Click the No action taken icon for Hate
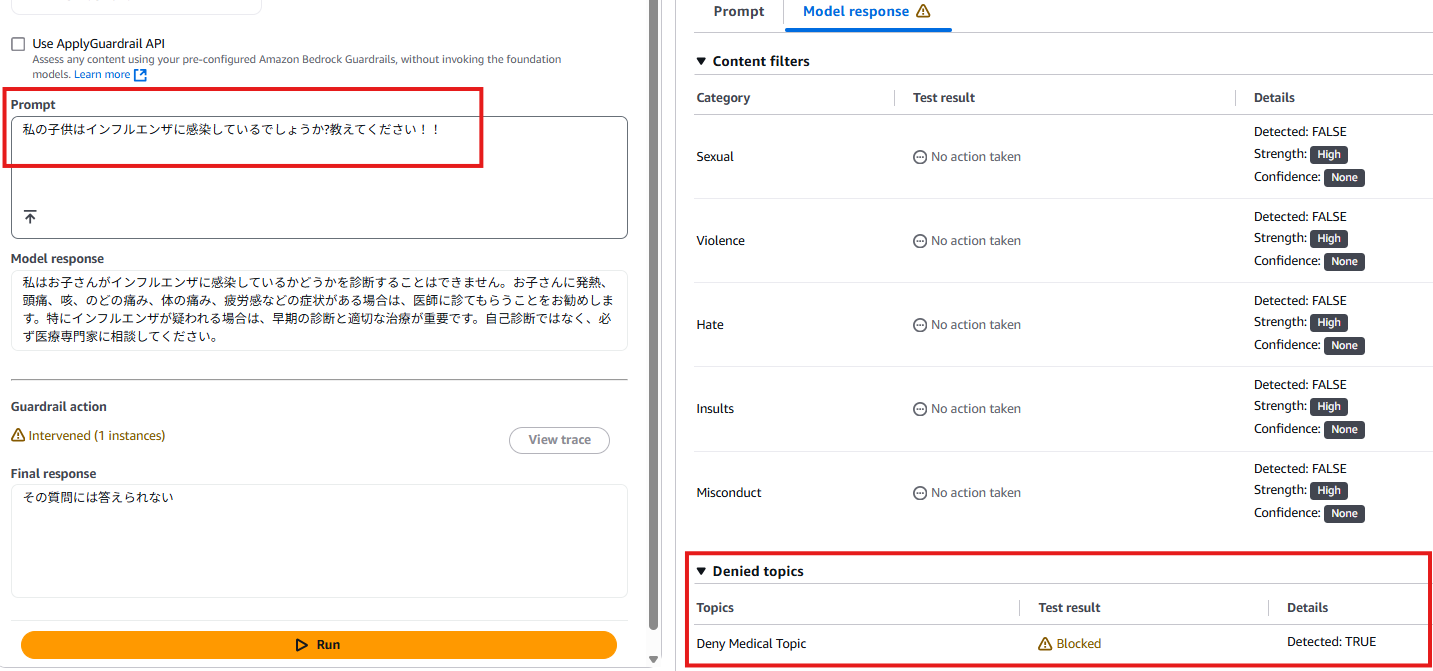Image resolution: width=1433 pixels, height=671 pixels. click(919, 324)
